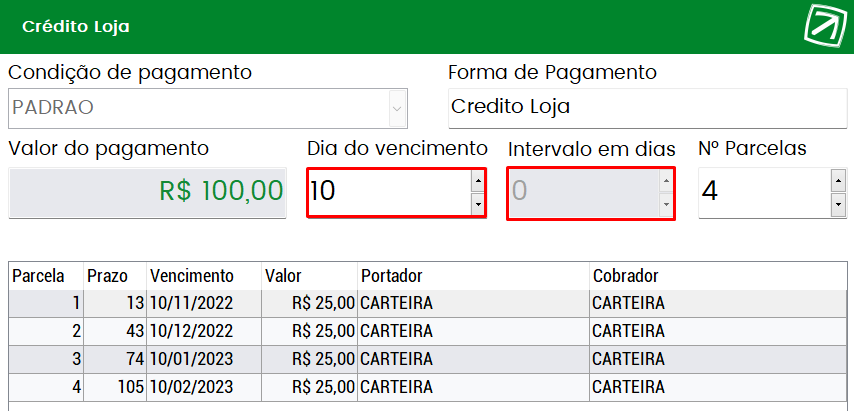Click the Dia do vencimento input field
This screenshot has width=854, height=411.
coord(389,193)
